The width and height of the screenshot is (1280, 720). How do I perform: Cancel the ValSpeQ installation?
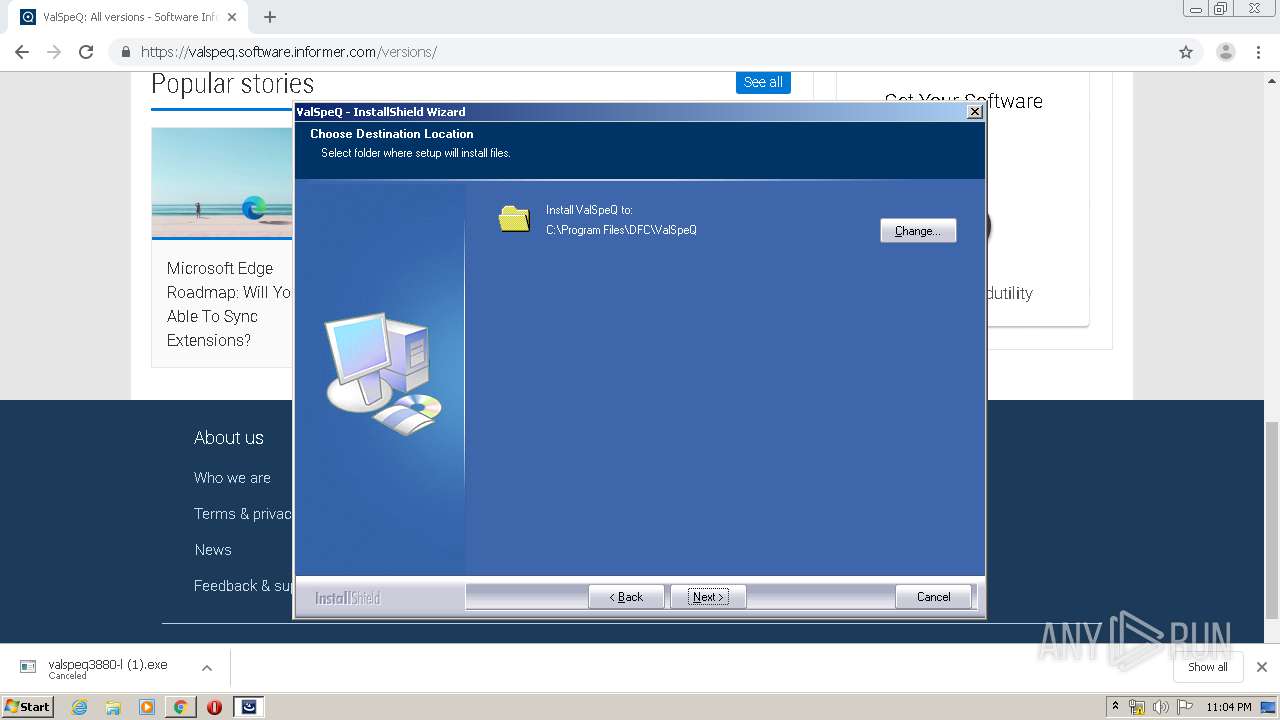933,597
